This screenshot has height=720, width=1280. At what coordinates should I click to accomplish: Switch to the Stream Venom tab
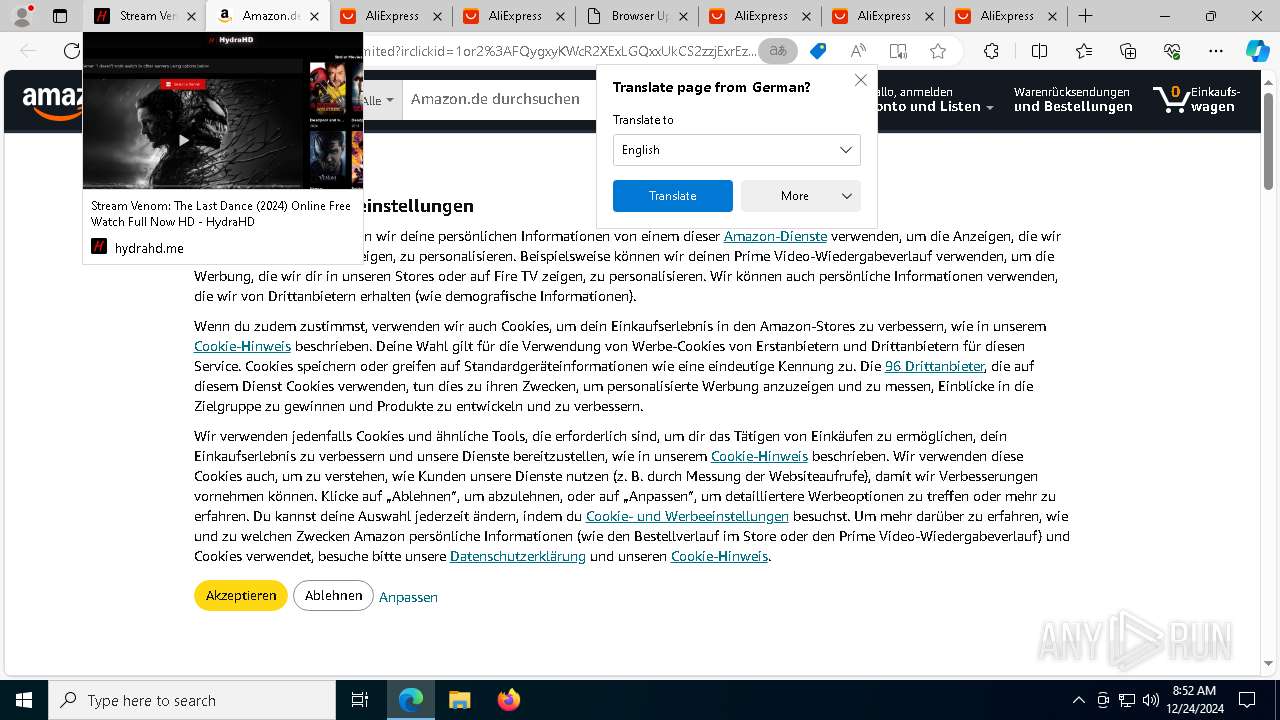(x=145, y=16)
